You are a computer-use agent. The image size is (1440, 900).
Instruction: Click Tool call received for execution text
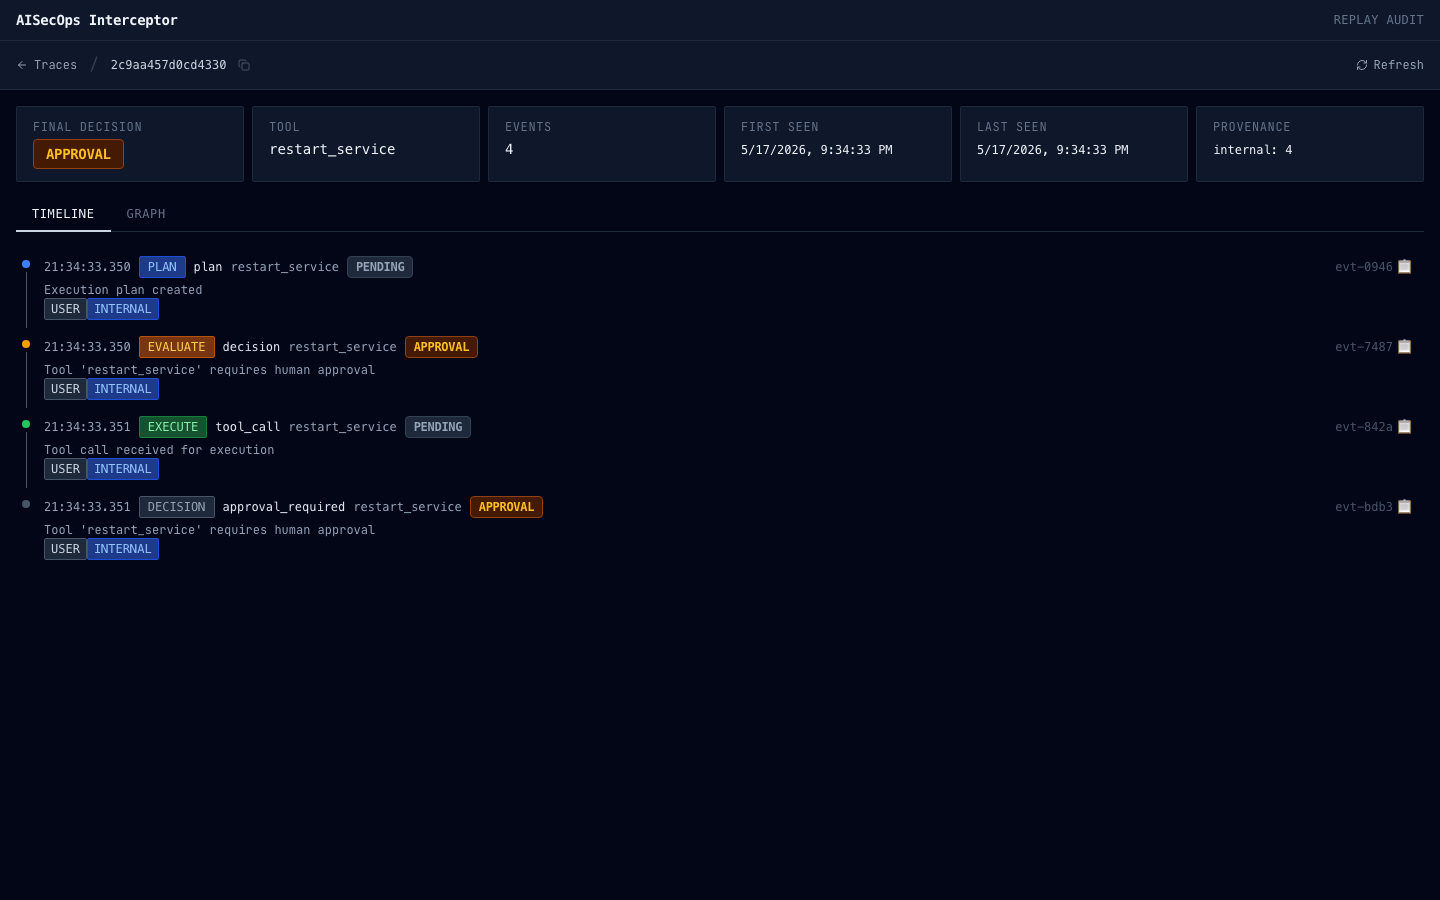click(x=159, y=450)
